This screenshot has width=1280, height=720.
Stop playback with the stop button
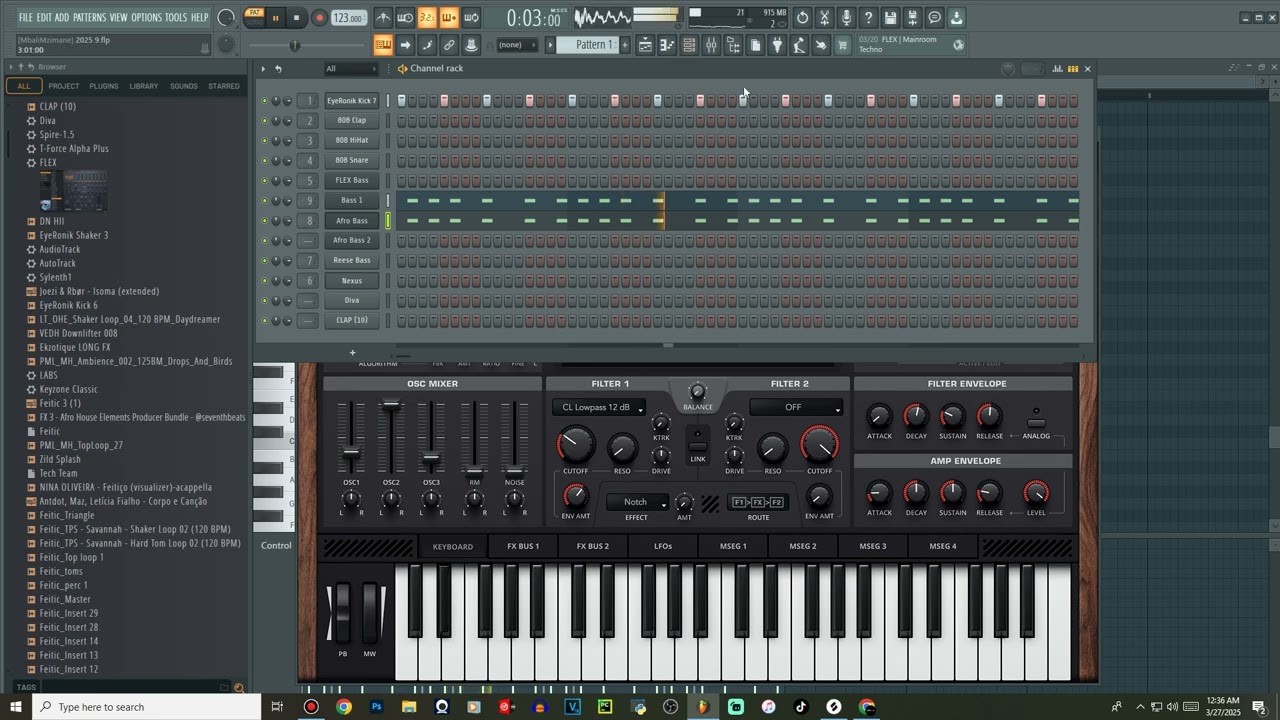point(296,18)
